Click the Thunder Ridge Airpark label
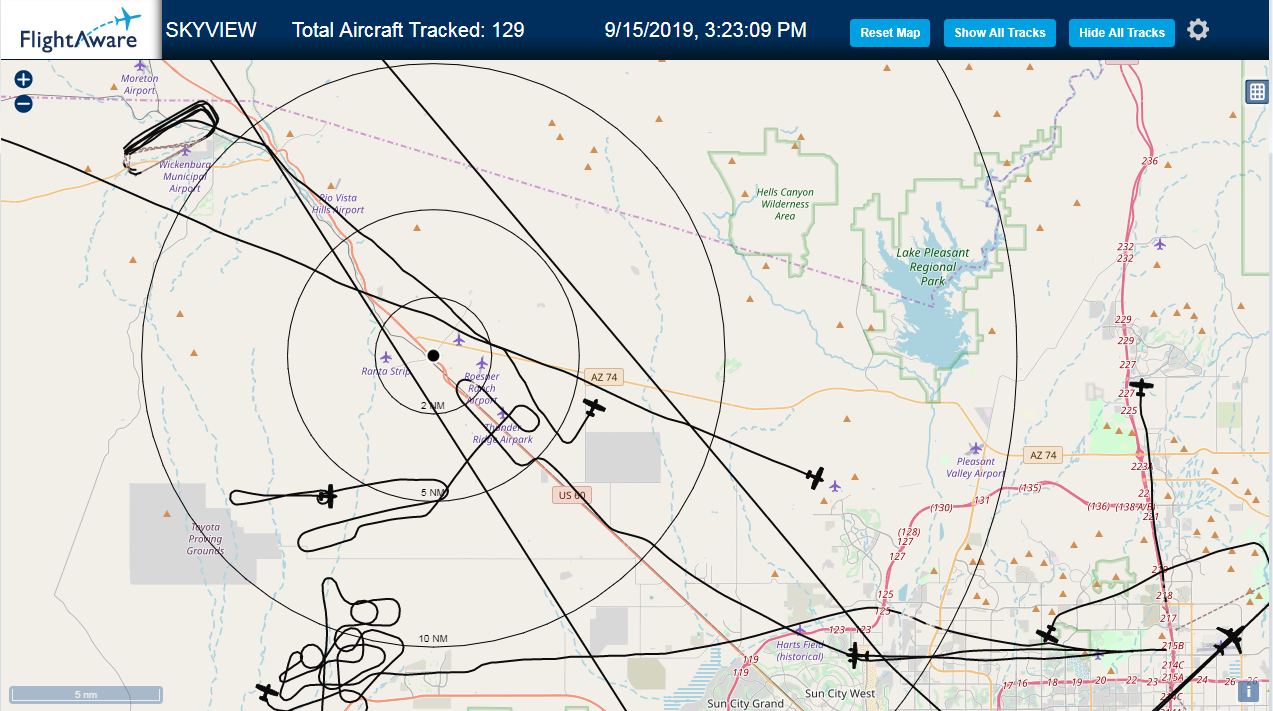1273x711 pixels. coord(502,433)
